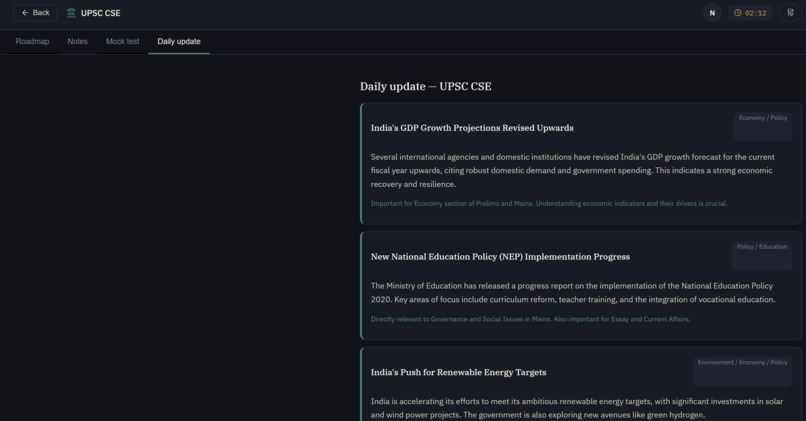Select the Daily update tab
The width and height of the screenshot is (806, 421).
(x=179, y=42)
